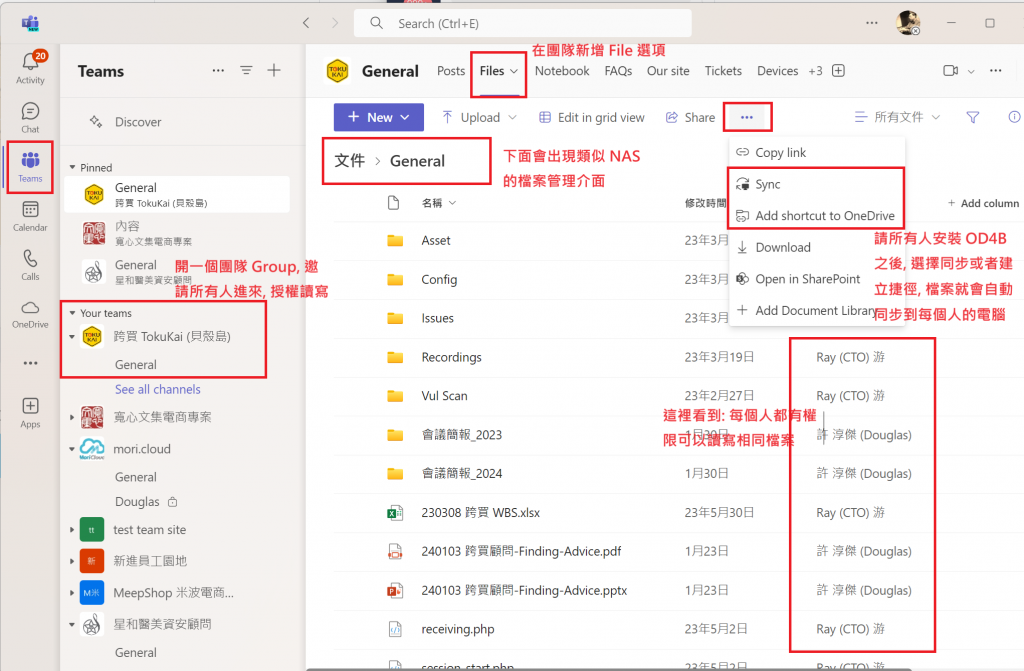The width and height of the screenshot is (1024, 671).
Task: Click the 文件 breadcrumb link
Action: [349, 161]
